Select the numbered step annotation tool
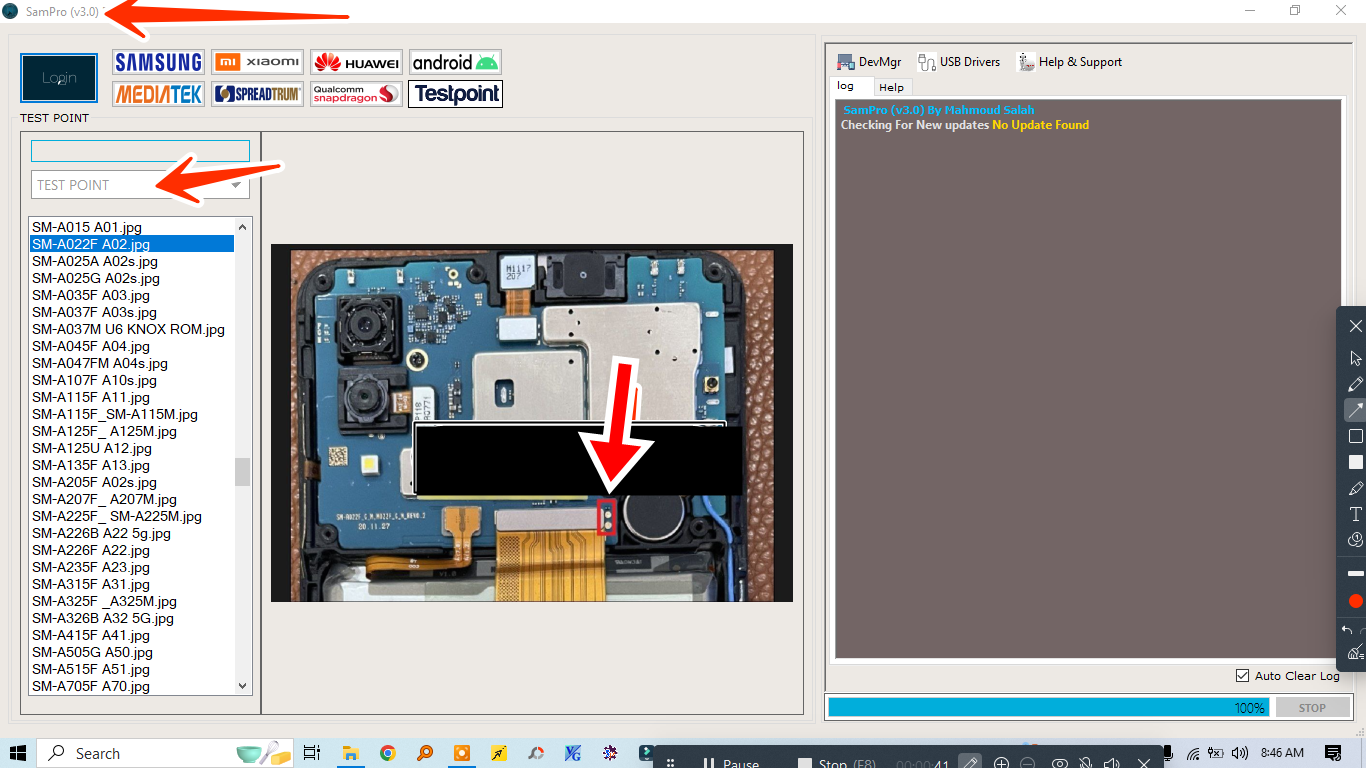Image resolution: width=1366 pixels, height=768 pixels. pos(1355,540)
